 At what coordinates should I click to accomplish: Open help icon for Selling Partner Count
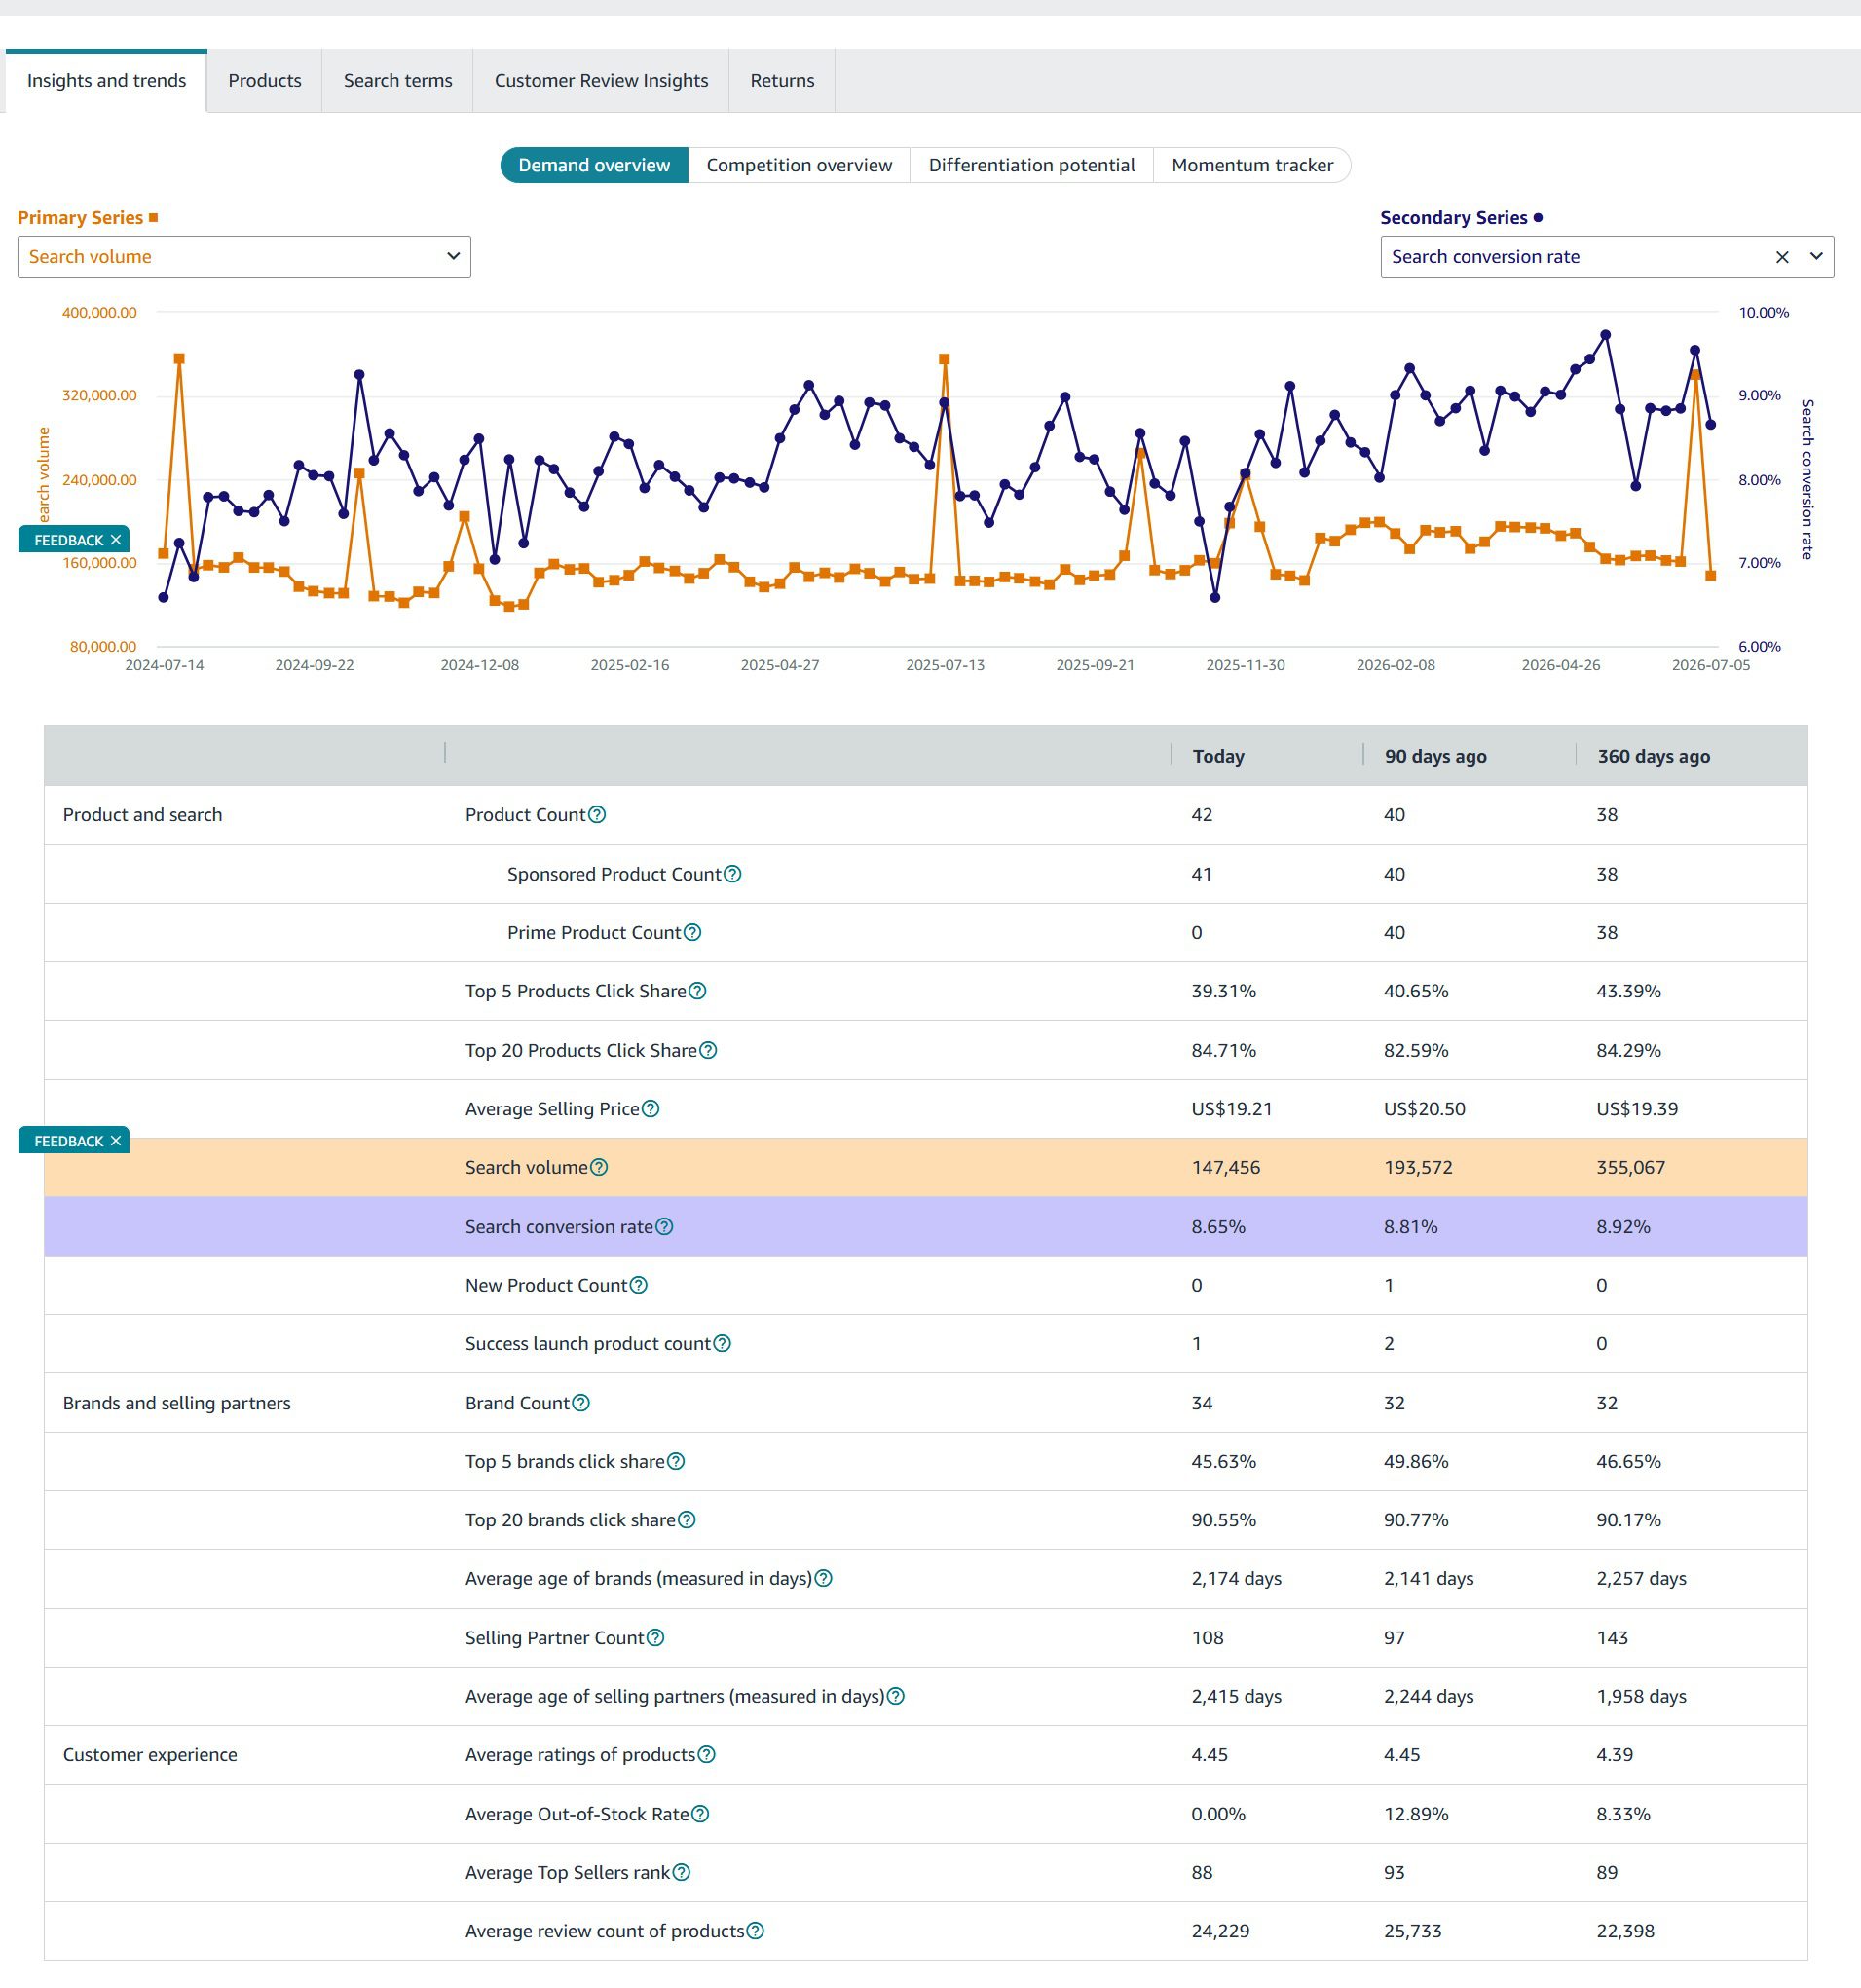point(656,1638)
